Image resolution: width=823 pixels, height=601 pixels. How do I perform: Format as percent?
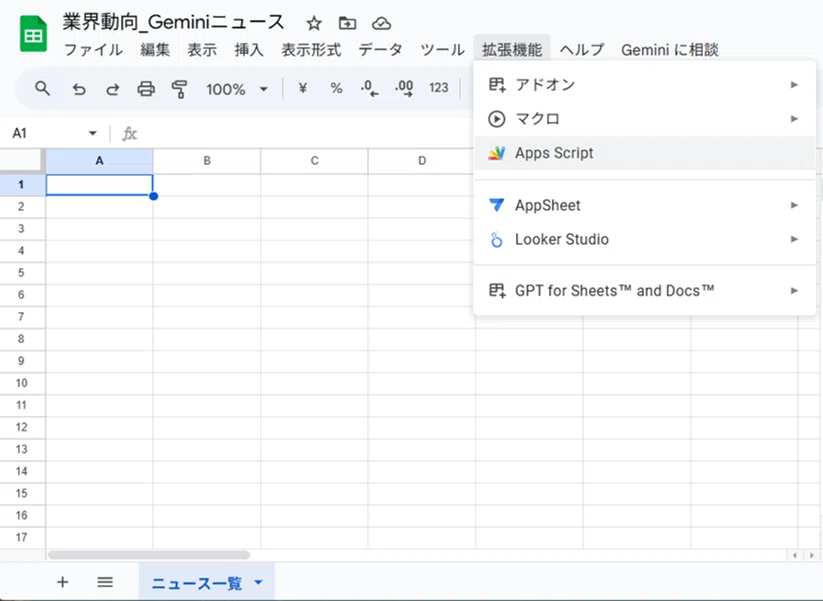tap(336, 88)
